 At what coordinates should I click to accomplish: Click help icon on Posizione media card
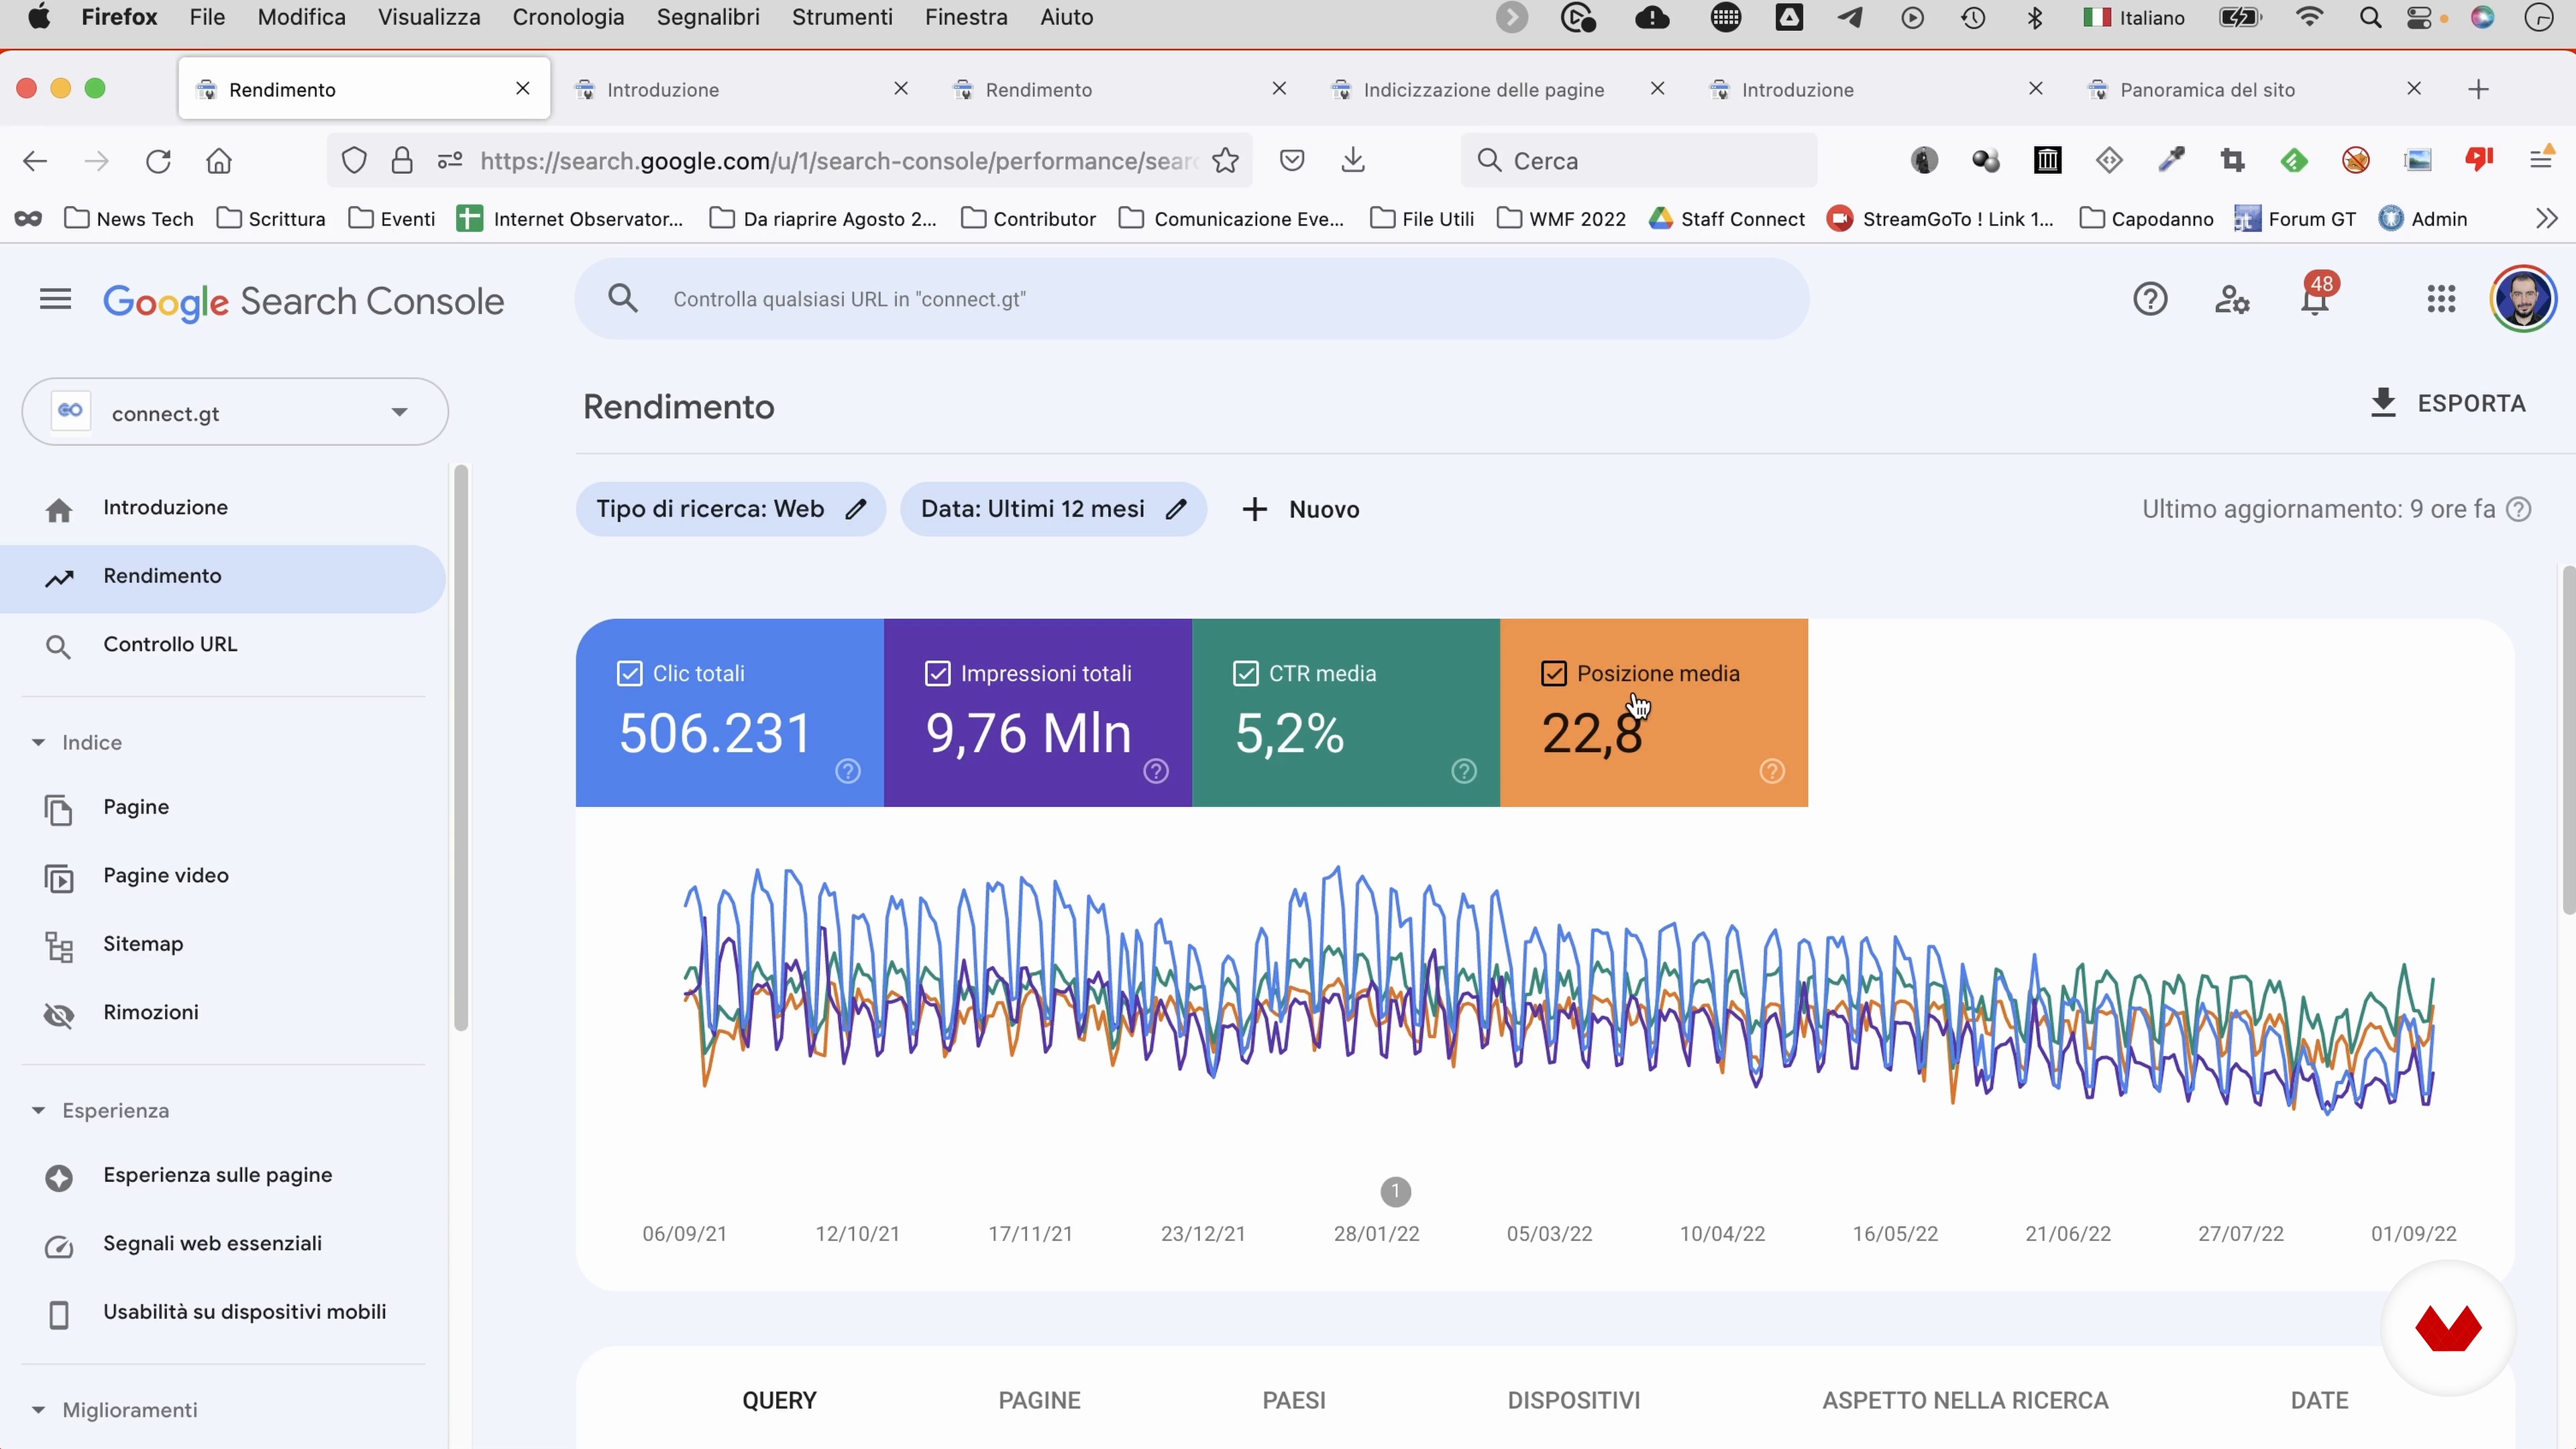point(1772,771)
